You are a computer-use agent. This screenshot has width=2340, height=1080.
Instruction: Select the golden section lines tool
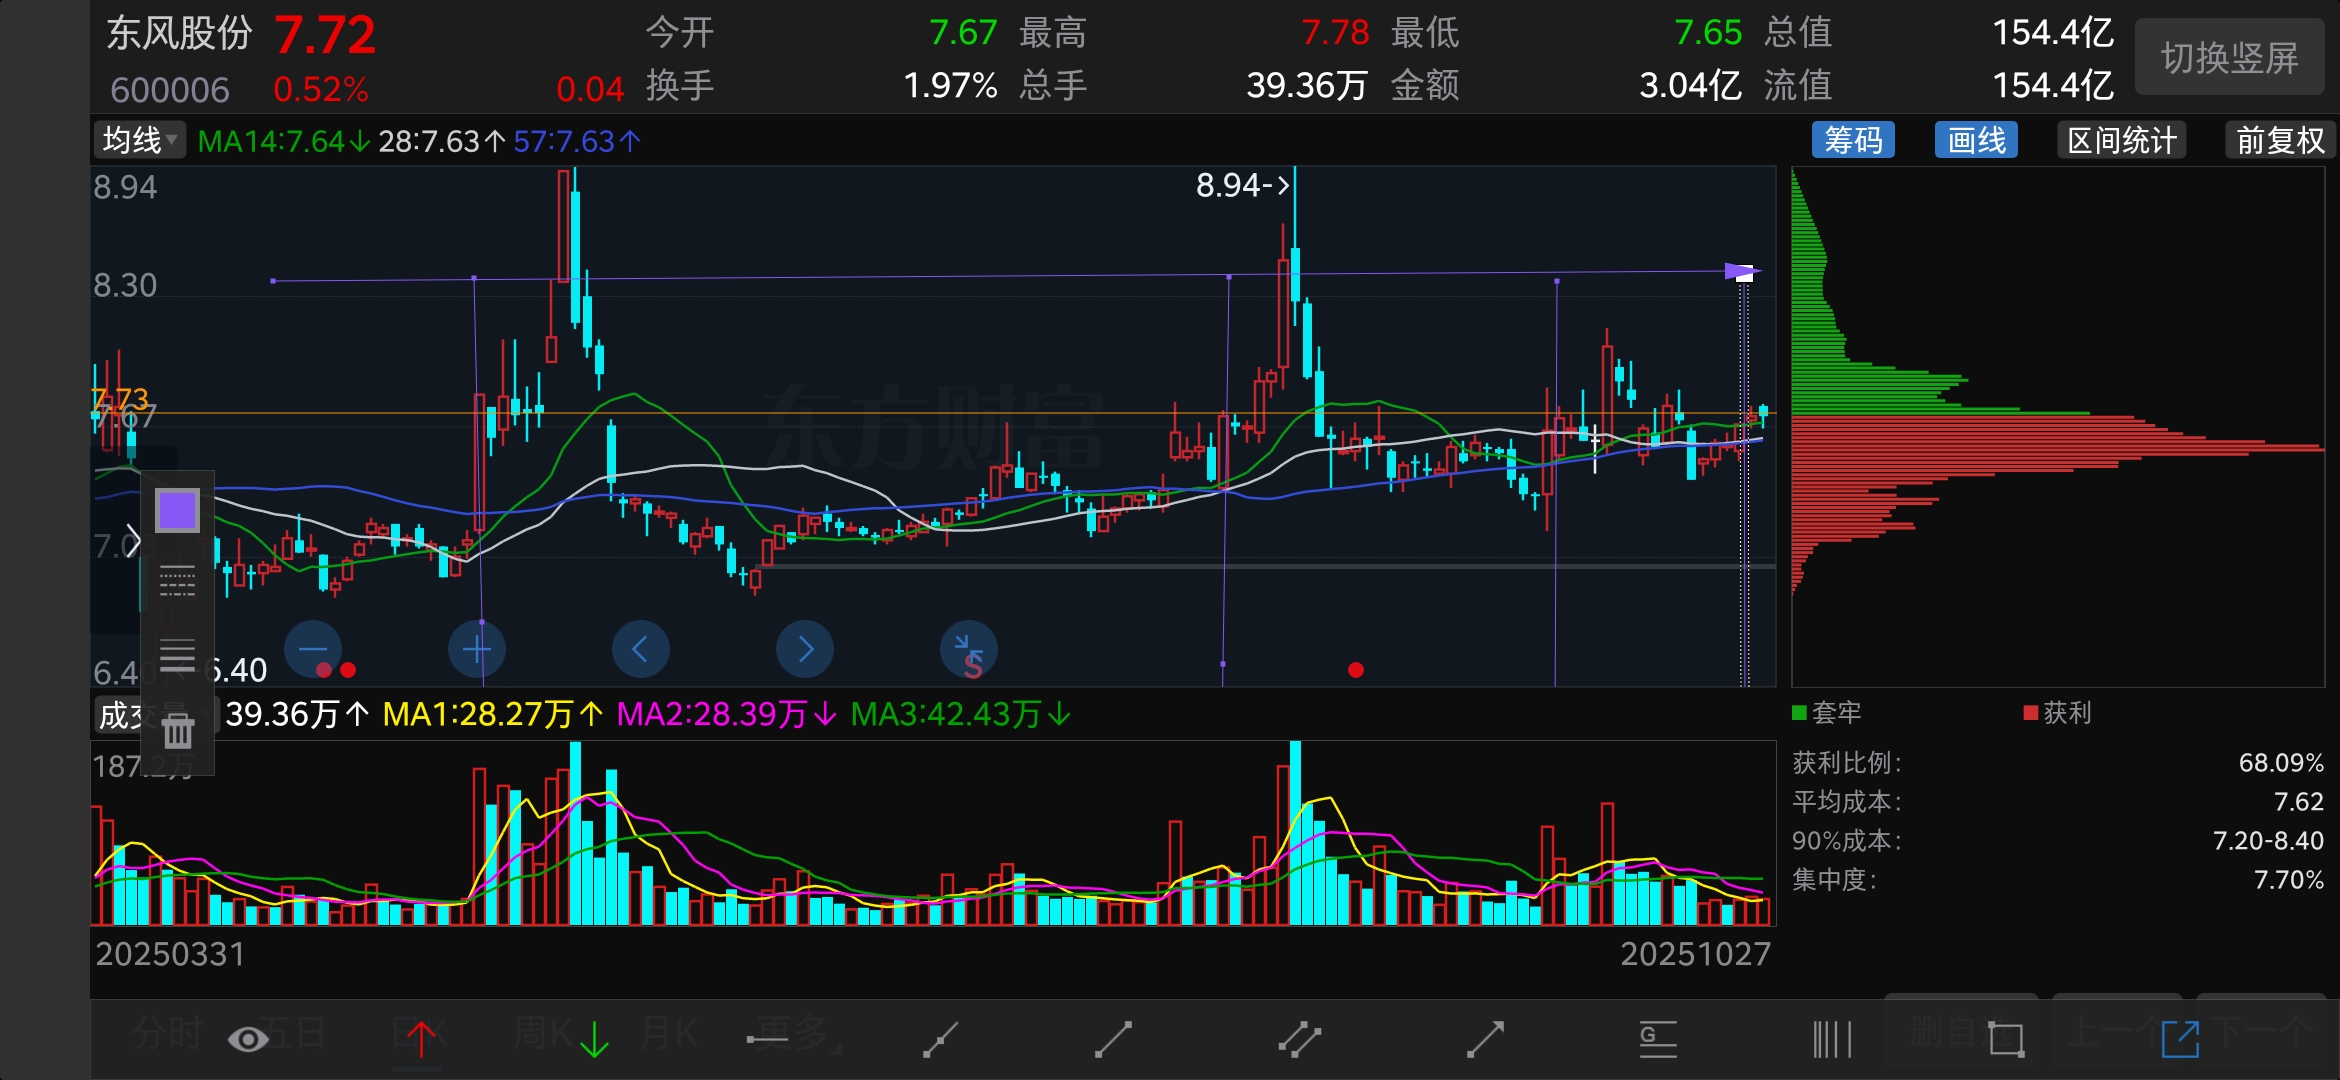pos(1657,1040)
